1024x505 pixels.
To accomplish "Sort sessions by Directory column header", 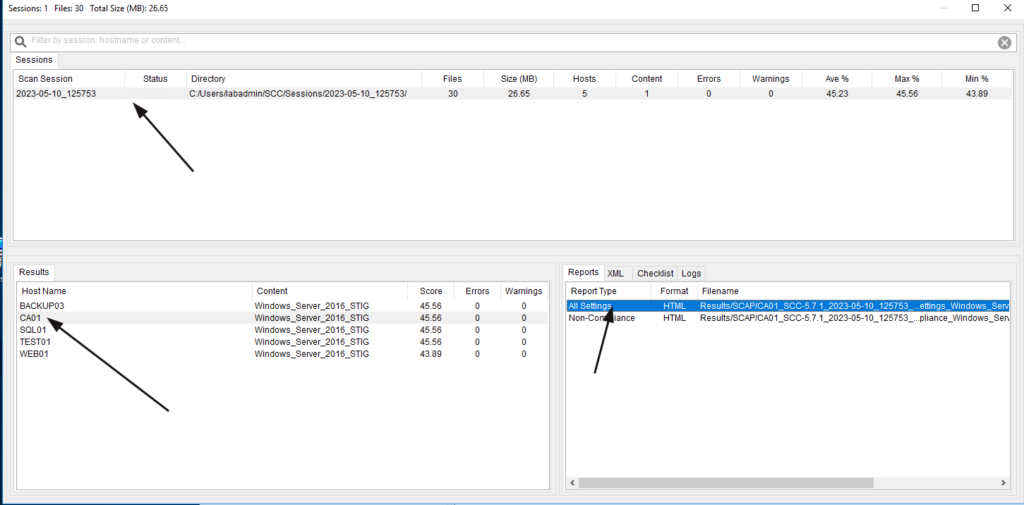I will pyautogui.click(x=304, y=78).
